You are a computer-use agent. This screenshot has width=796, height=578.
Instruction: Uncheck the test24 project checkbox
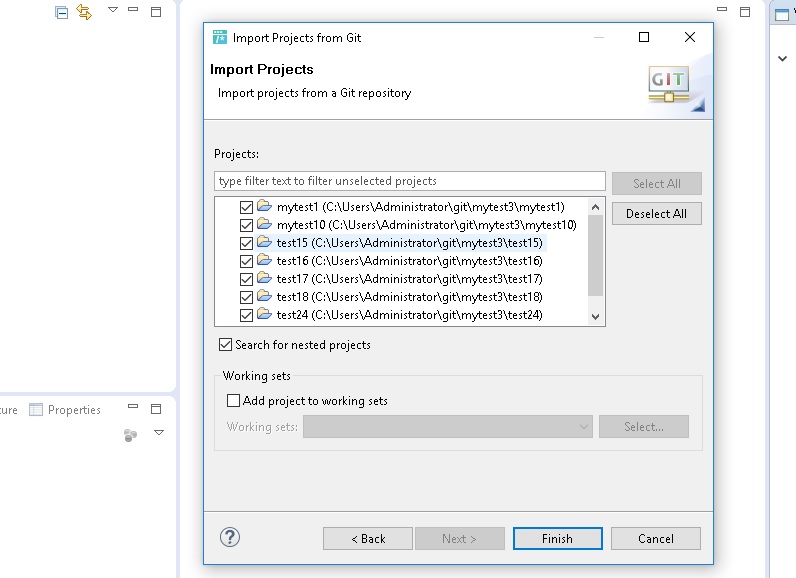(246, 315)
